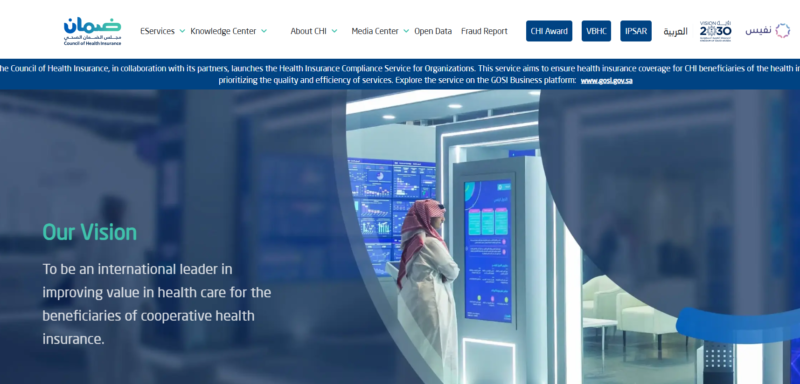Click the IPSAR button

point(636,31)
